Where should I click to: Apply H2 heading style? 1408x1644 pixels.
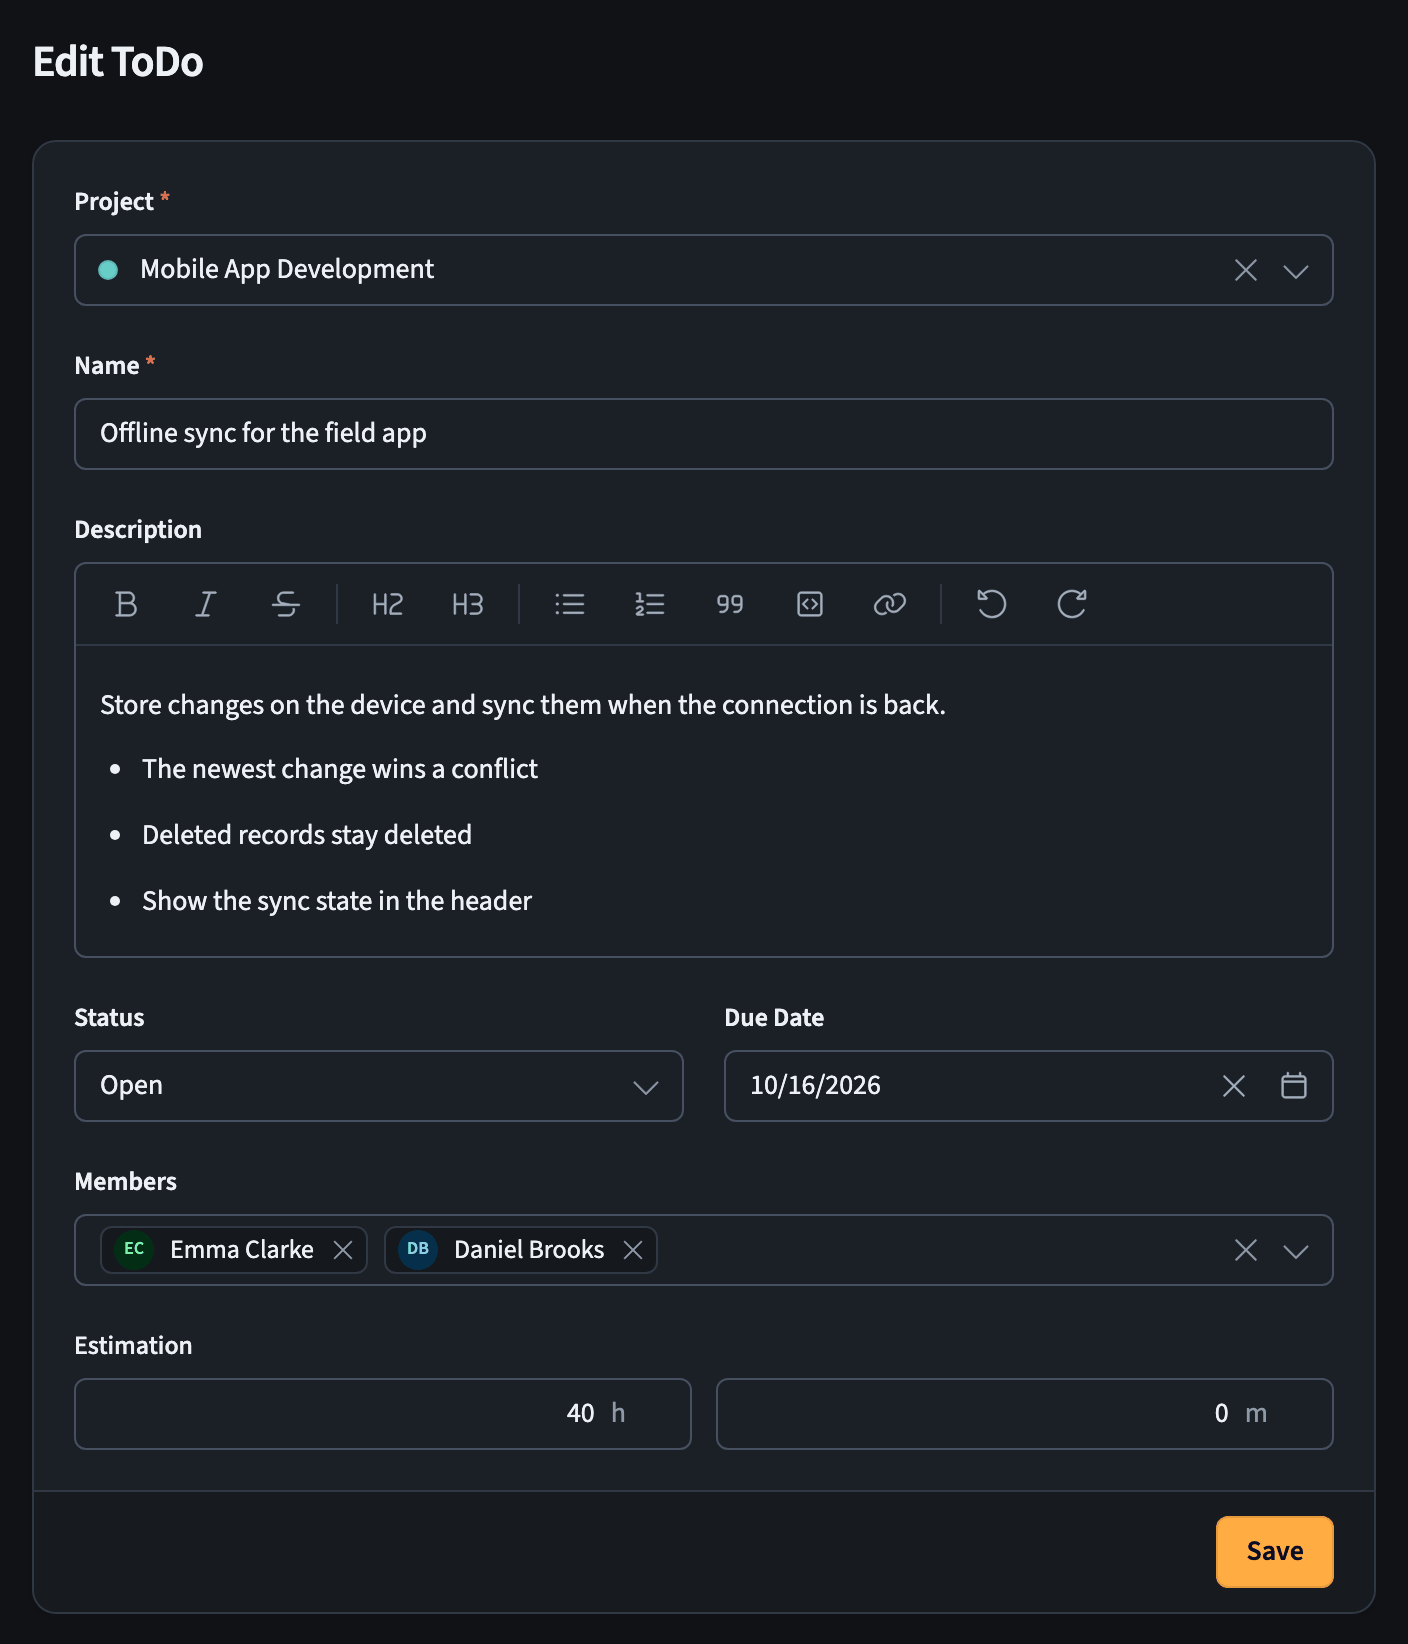click(x=388, y=604)
